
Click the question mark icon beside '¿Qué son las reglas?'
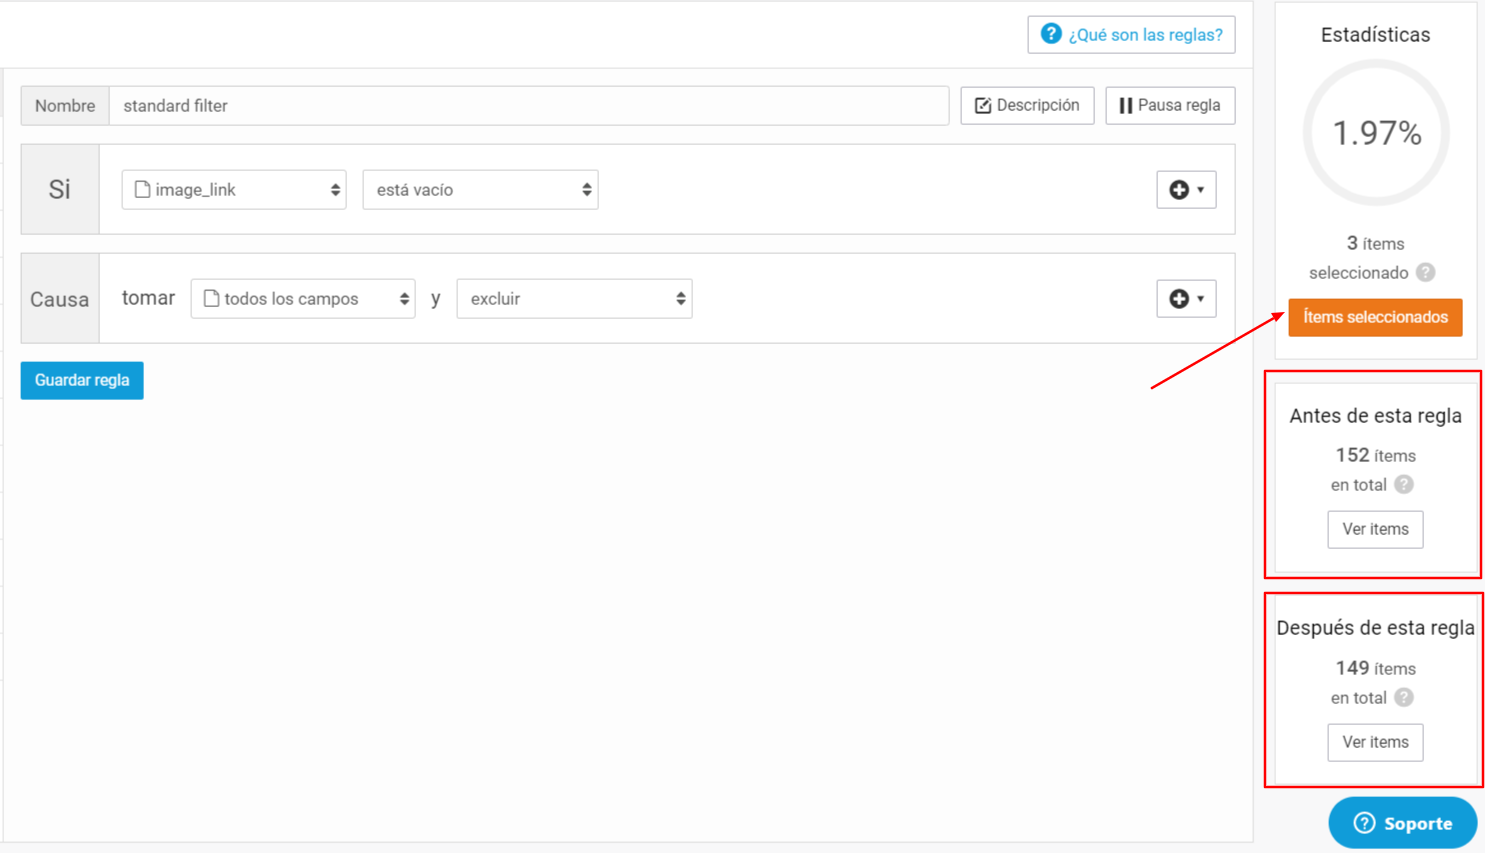tap(1050, 34)
